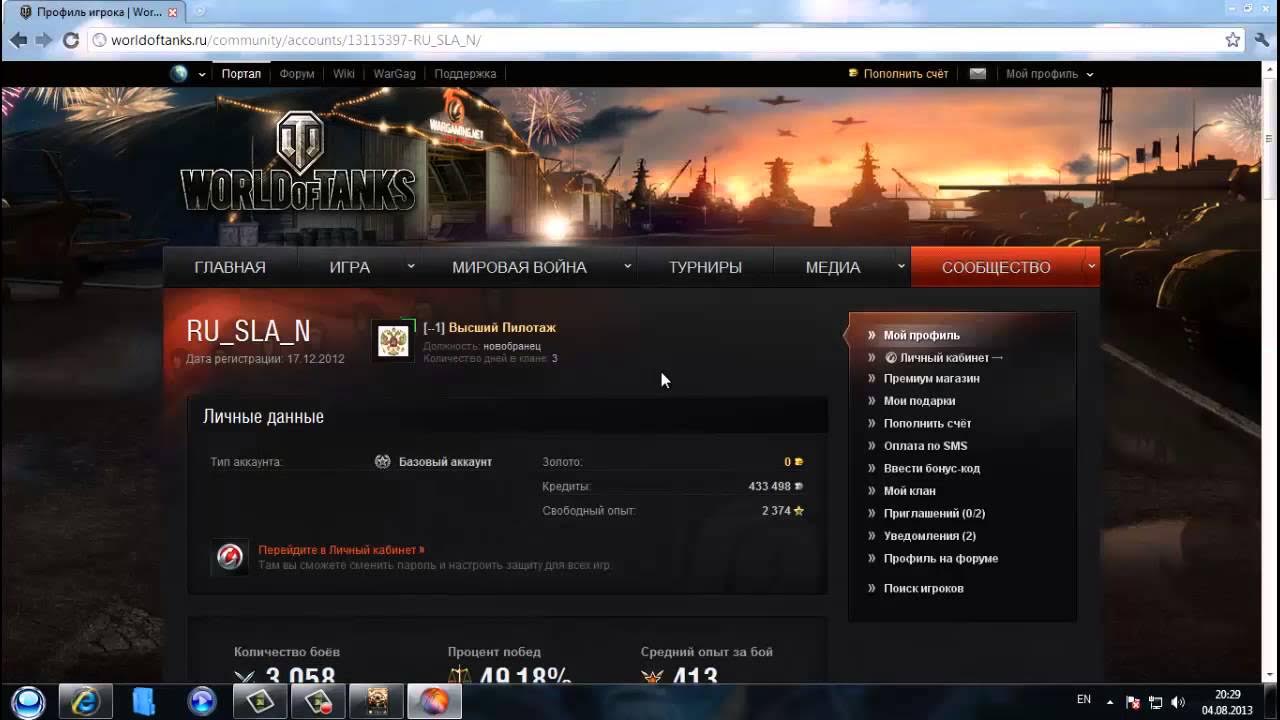Expand the region dropdown arrow beside the globe
The image size is (1280, 720).
pos(202,74)
